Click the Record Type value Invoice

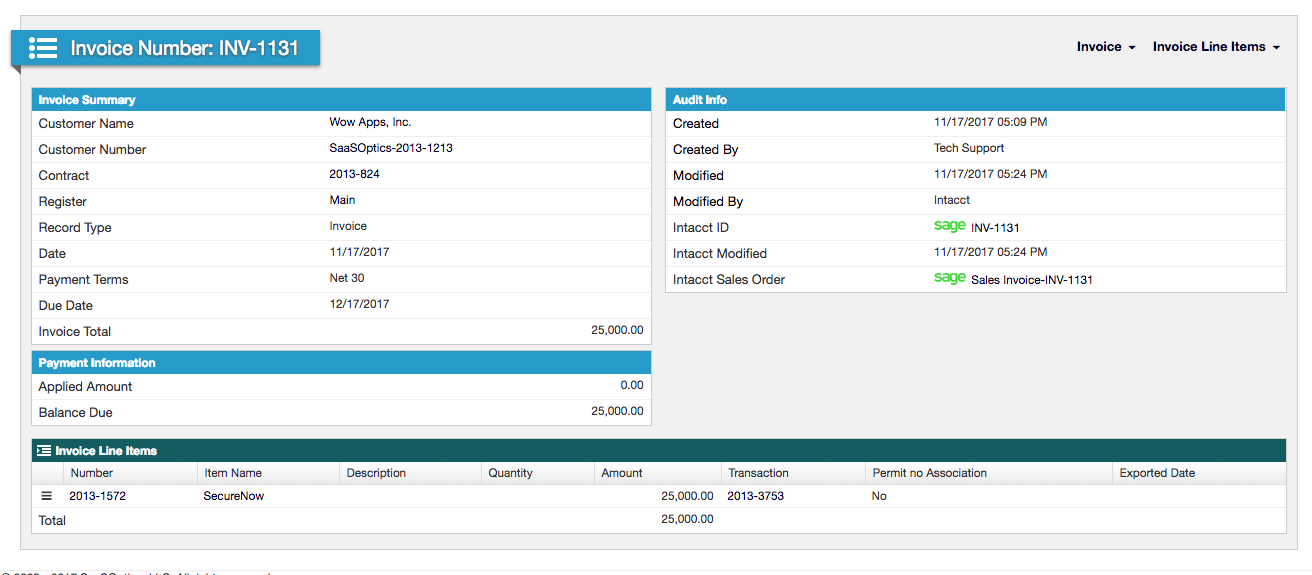pos(348,226)
